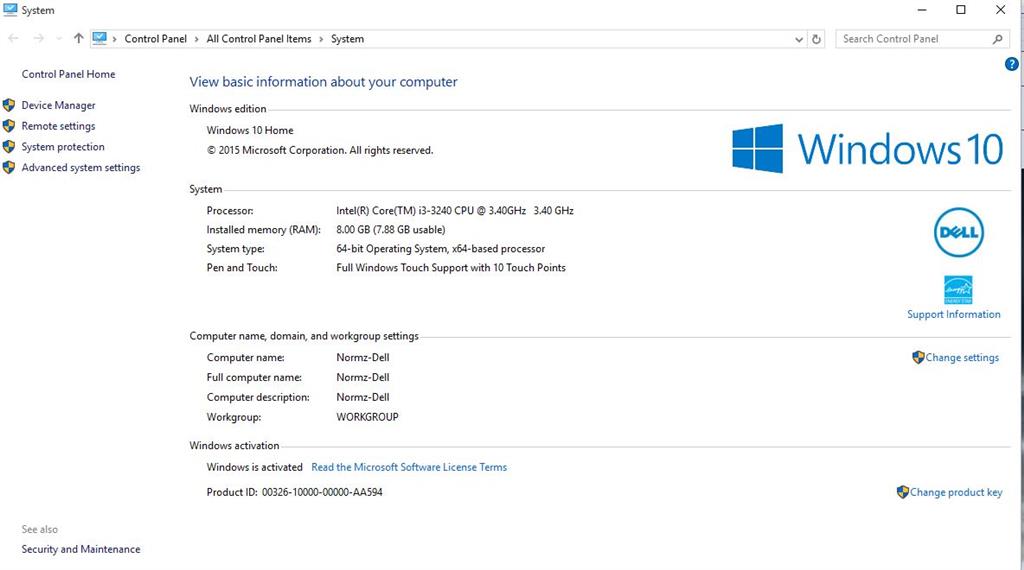Read the Microsoft Software License Terms

409,467
